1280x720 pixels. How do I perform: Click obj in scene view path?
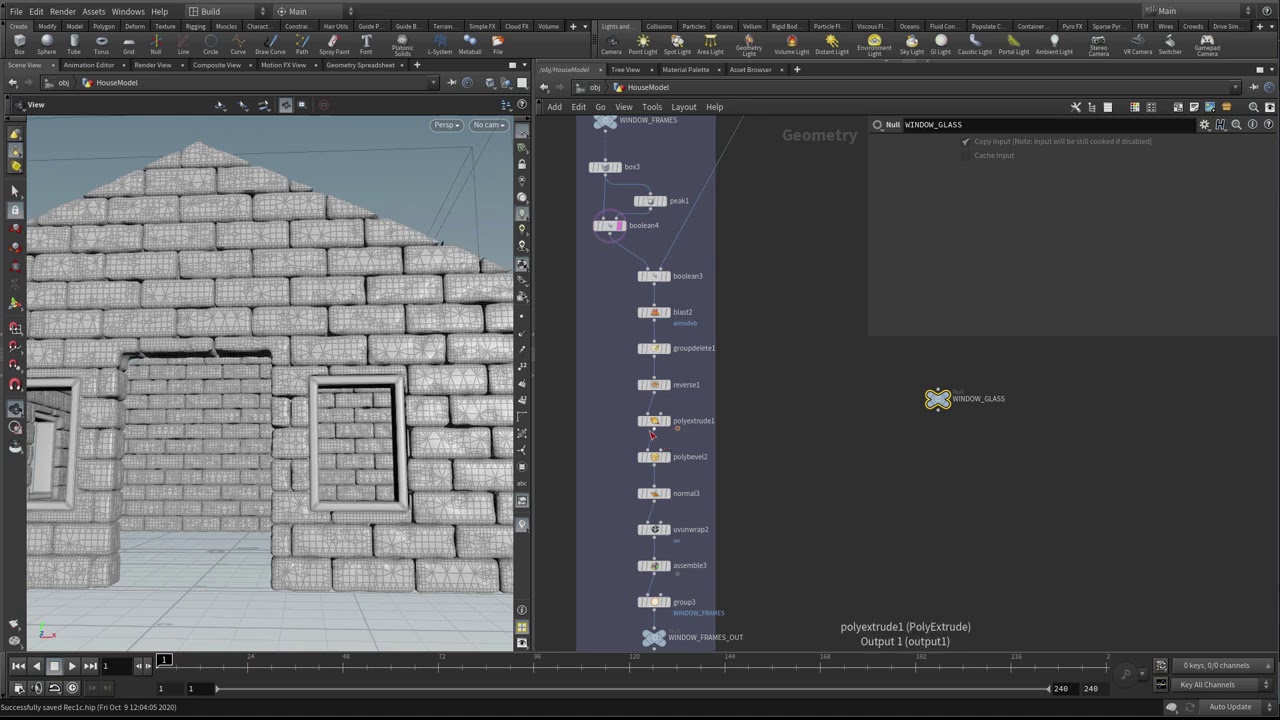(66, 83)
